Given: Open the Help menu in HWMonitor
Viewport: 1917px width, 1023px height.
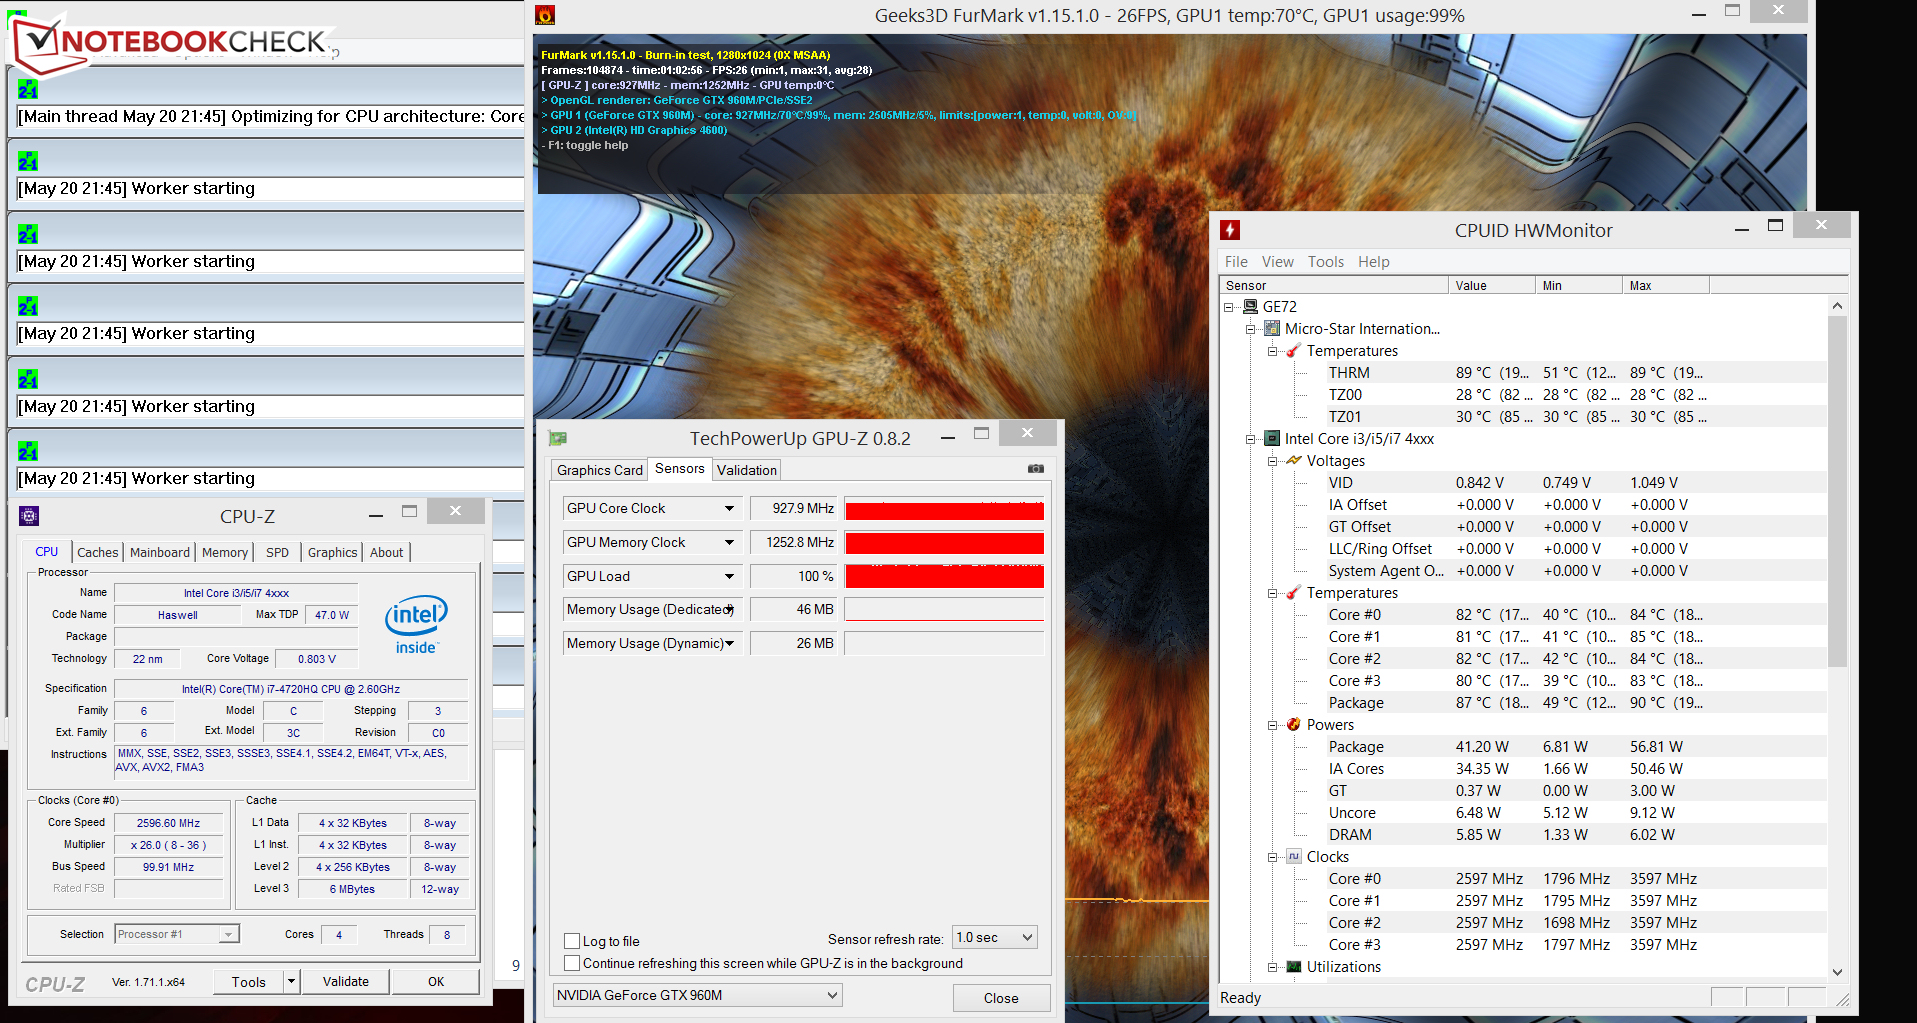Looking at the screenshot, I should (1374, 262).
